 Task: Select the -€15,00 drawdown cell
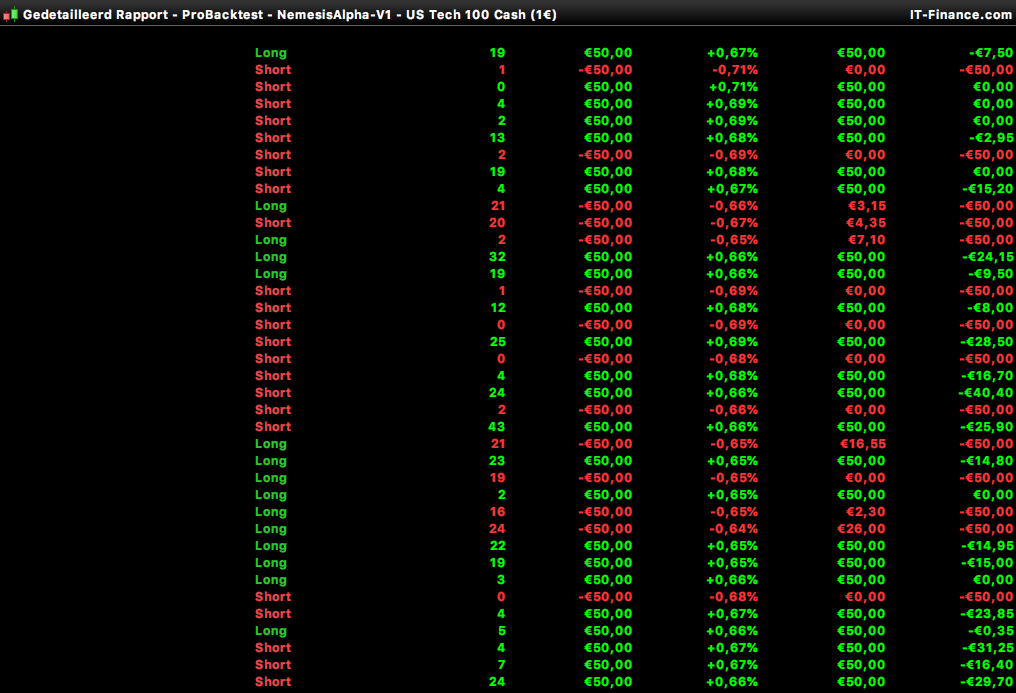coord(987,563)
